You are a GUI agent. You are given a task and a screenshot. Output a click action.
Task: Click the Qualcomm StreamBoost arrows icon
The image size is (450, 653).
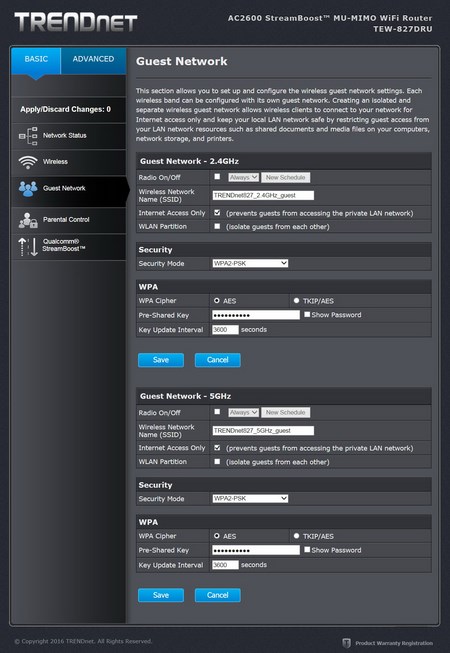tap(28, 247)
